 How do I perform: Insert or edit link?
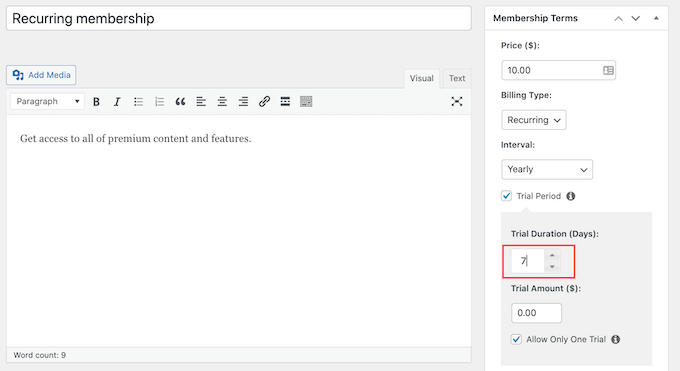tap(264, 102)
